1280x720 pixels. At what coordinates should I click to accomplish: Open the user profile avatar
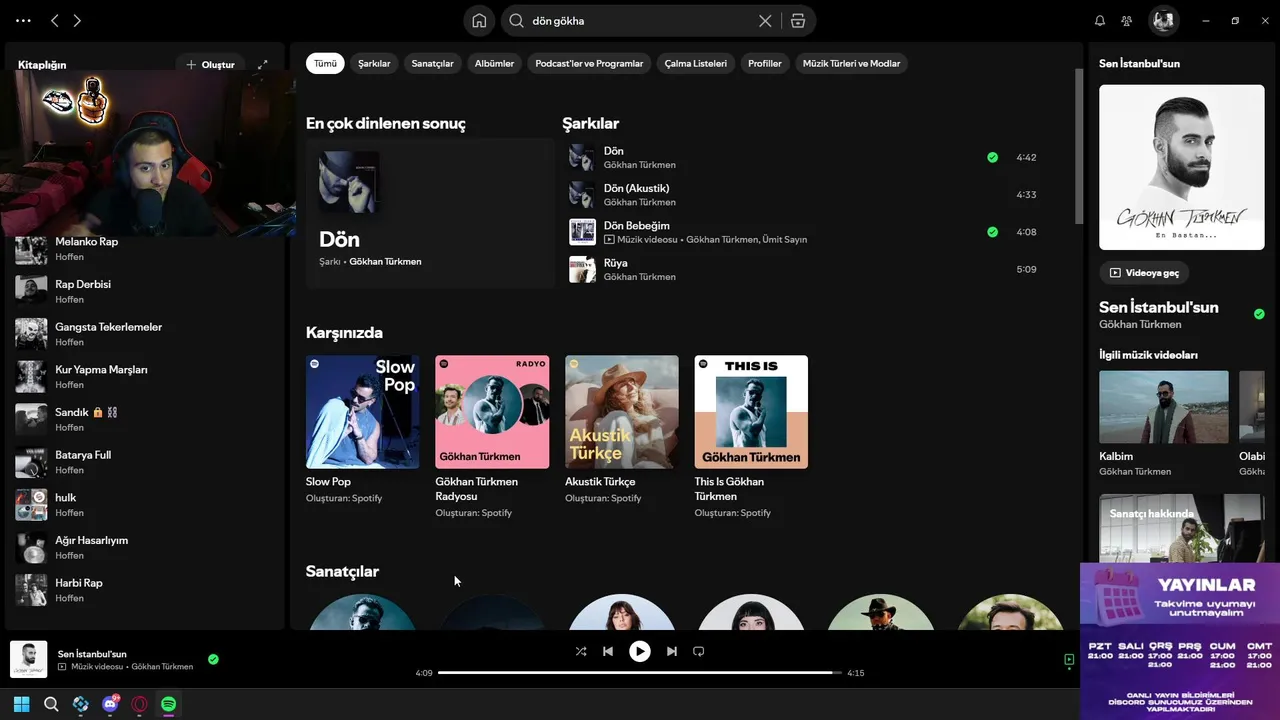click(x=1163, y=20)
